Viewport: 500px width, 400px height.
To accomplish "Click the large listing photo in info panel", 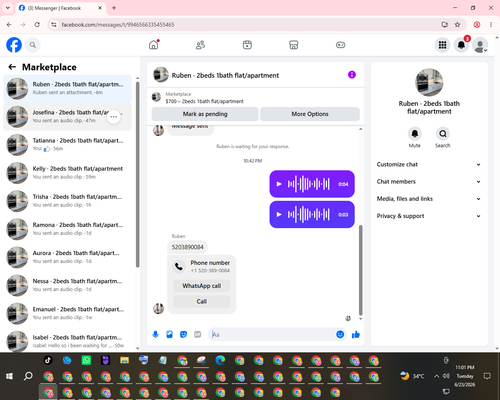I will pyautogui.click(x=429, y=82).
